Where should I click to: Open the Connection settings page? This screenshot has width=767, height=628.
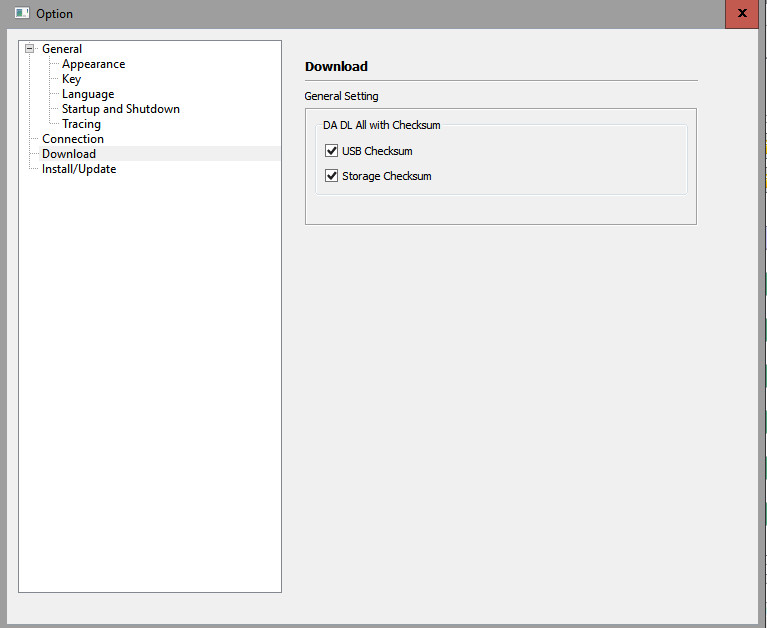pyautogui.click(x=72, y=139)
